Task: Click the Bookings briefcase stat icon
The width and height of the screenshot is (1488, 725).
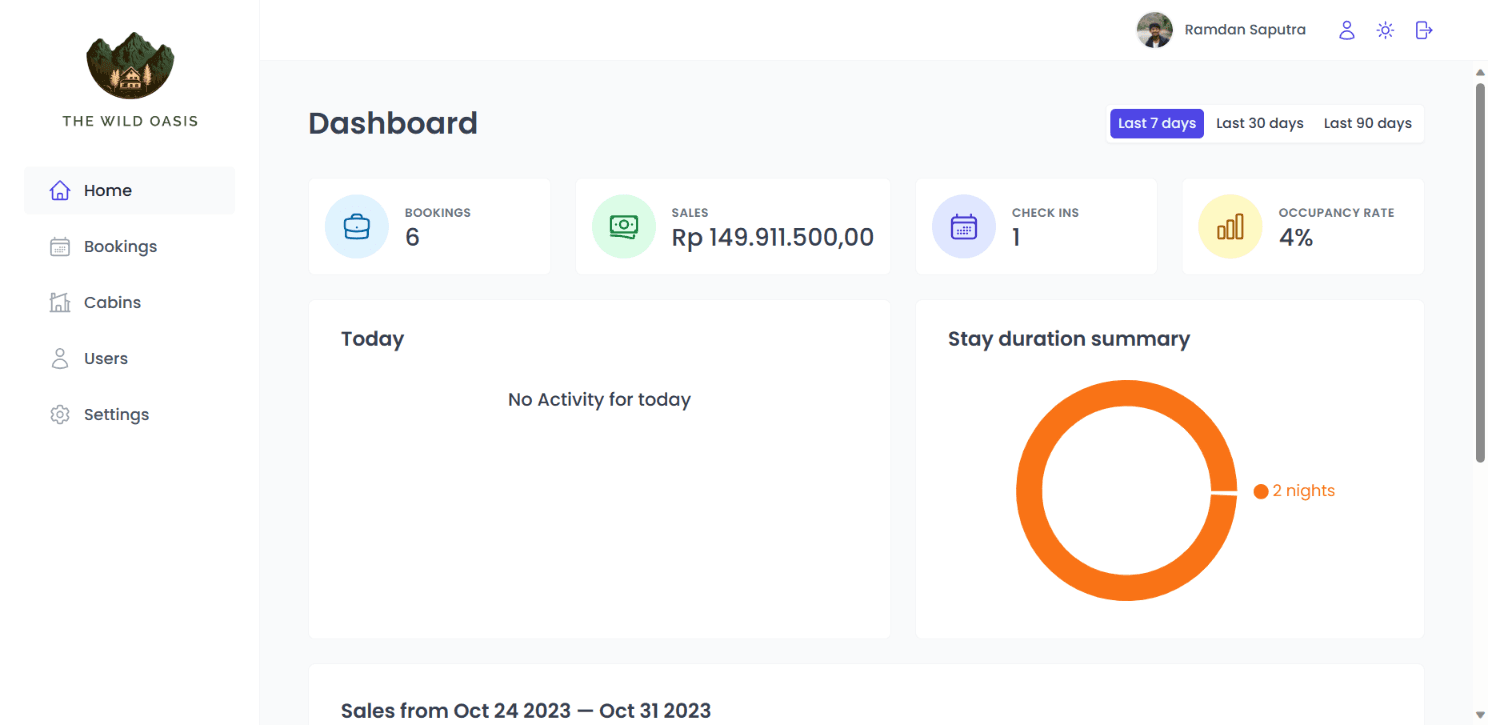Action: [x=357, y=226]
